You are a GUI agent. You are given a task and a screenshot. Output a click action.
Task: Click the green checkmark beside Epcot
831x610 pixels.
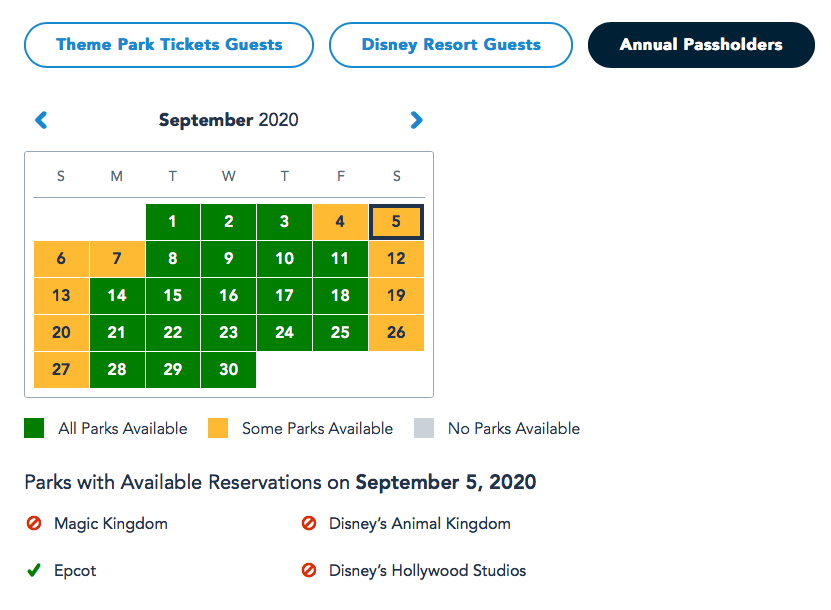(34, 571)
